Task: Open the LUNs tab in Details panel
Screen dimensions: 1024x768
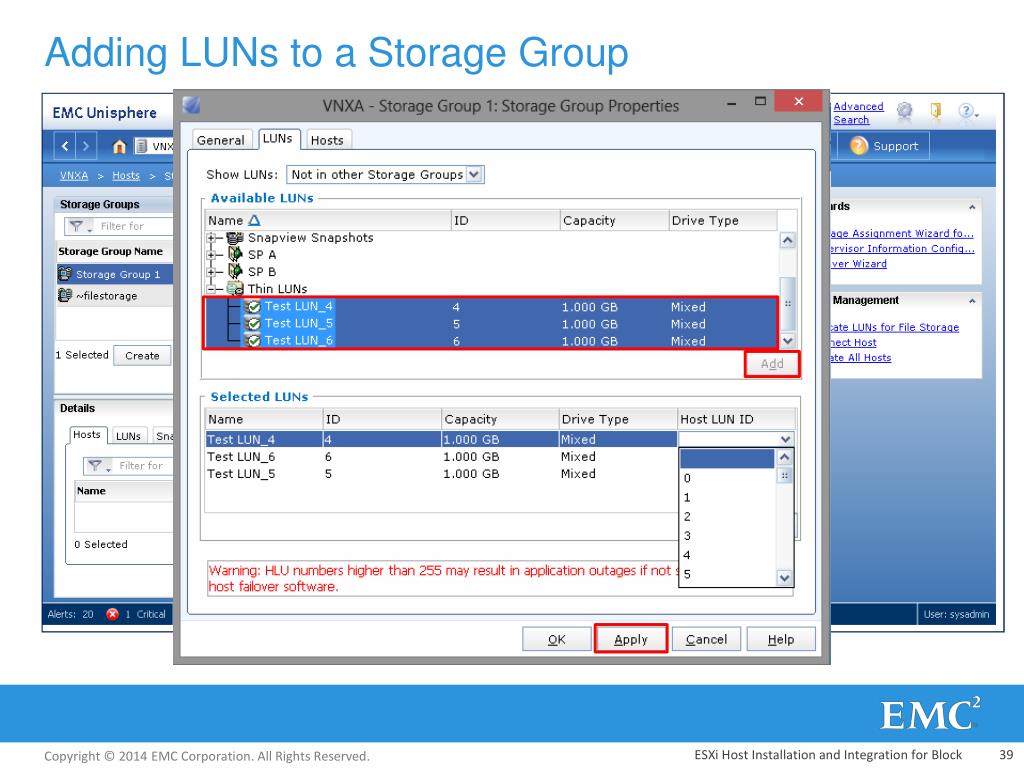Action: pos(128,436)
